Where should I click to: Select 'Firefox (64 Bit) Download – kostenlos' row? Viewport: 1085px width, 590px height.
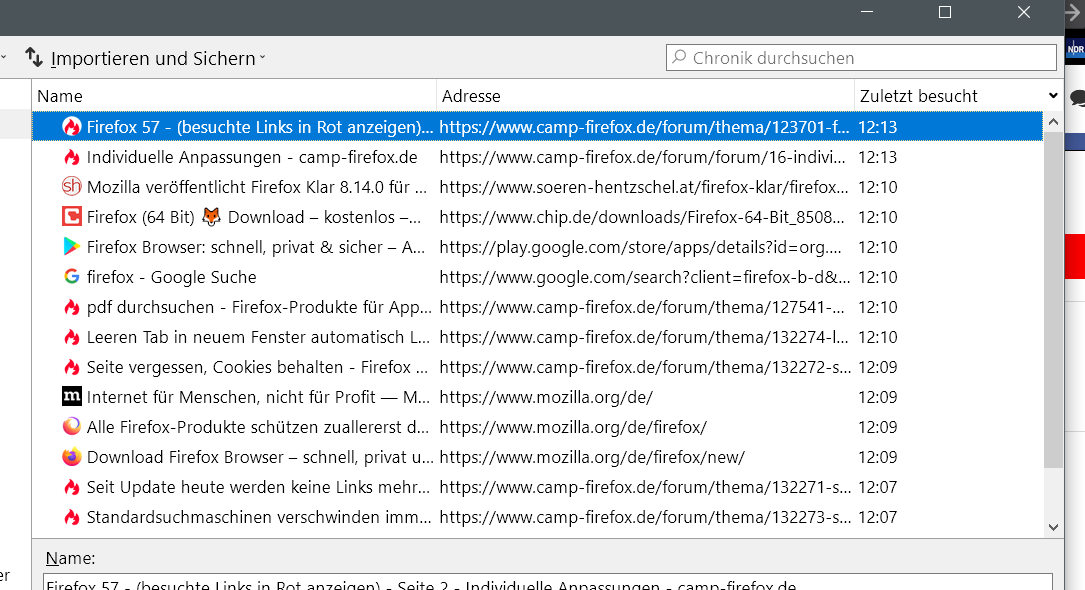point(537,217)
